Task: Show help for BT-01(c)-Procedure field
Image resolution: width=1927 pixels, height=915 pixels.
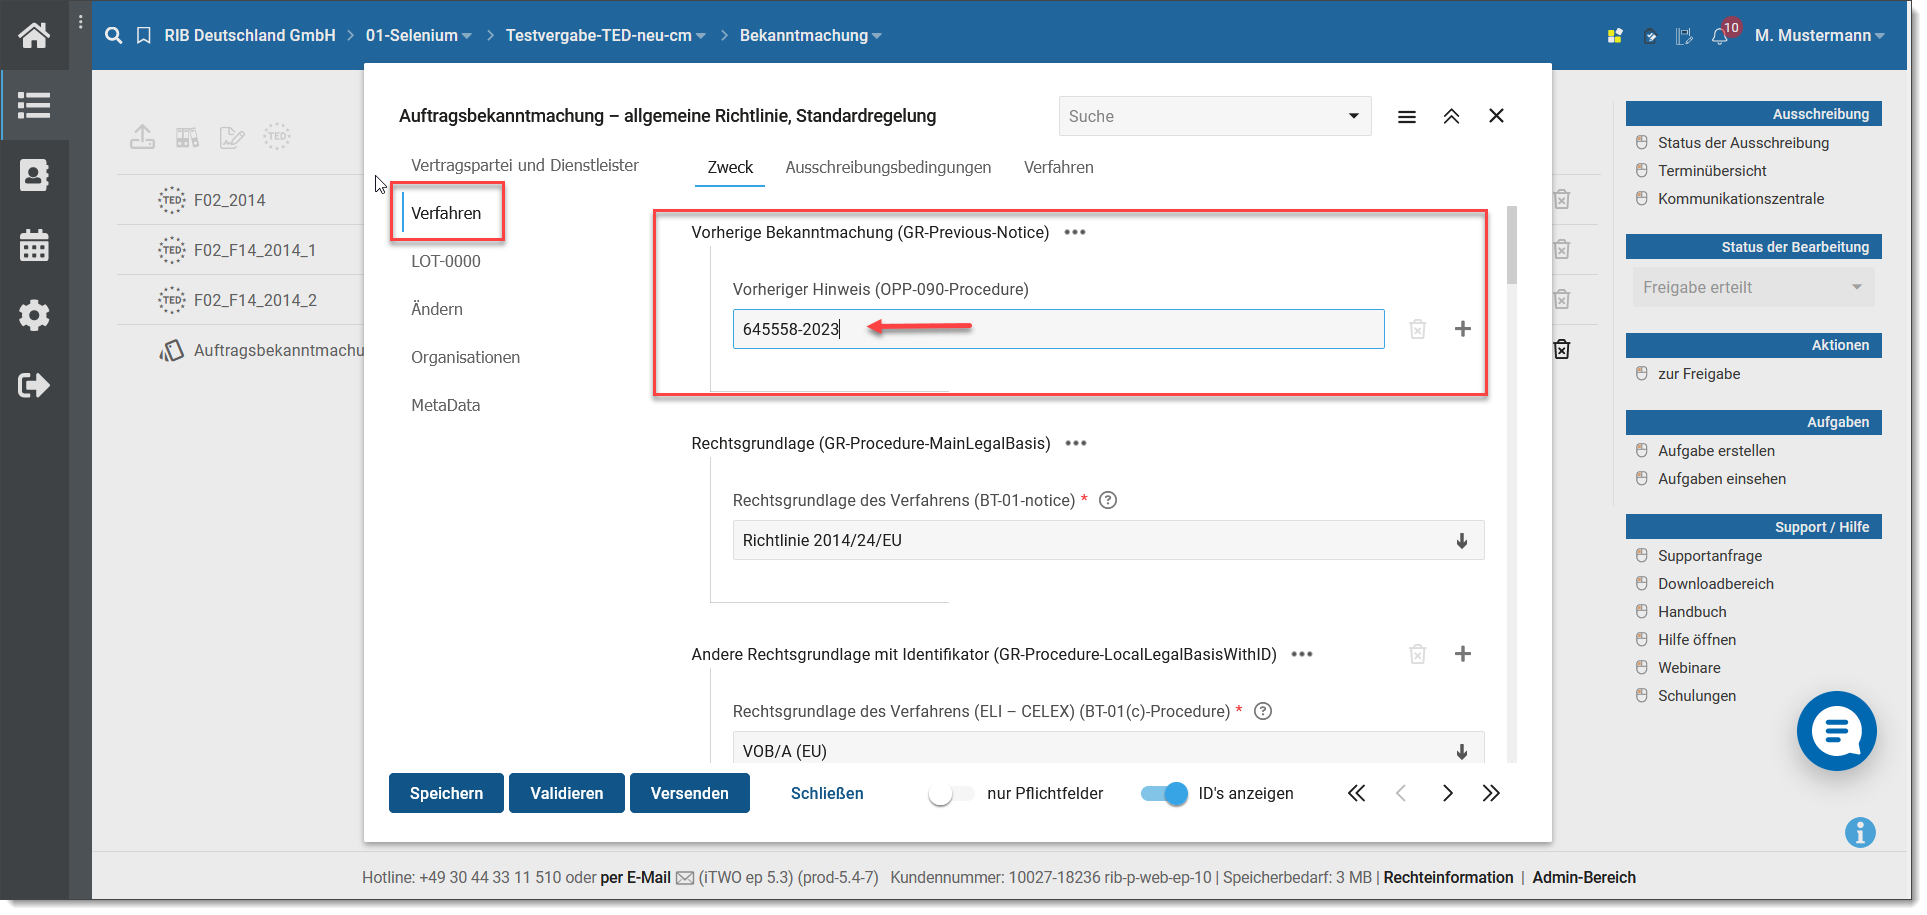Action: (x=1263, y=711)
